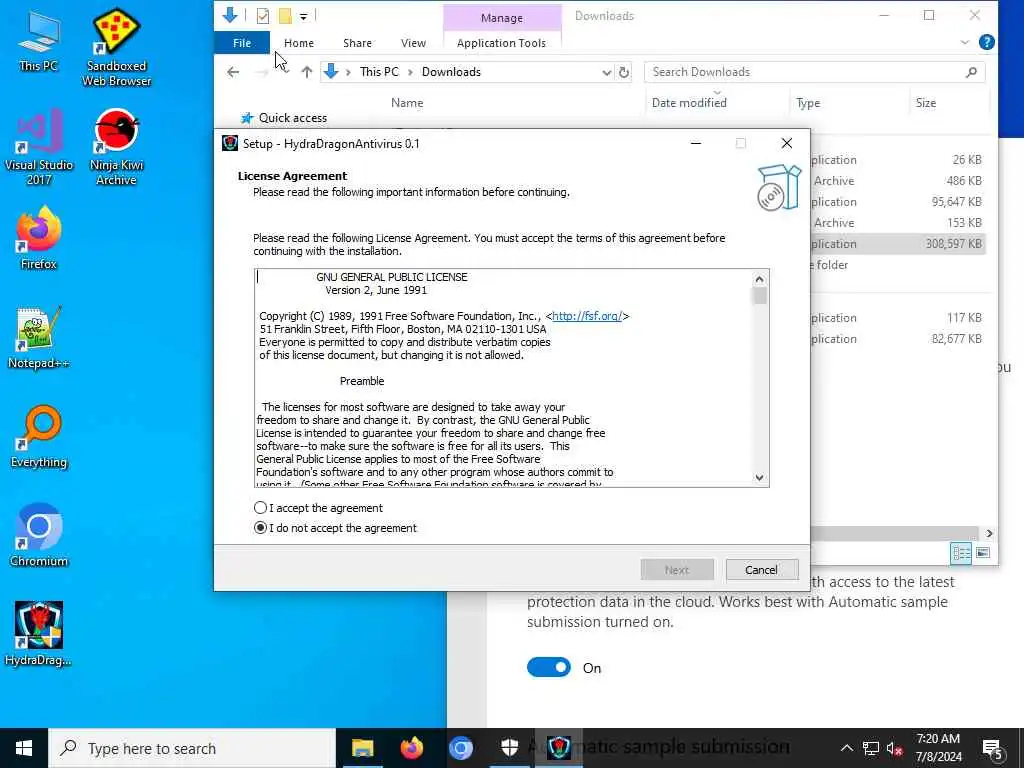Open This PC desktop icon
1024x768 pixels.
coord(38,40)
